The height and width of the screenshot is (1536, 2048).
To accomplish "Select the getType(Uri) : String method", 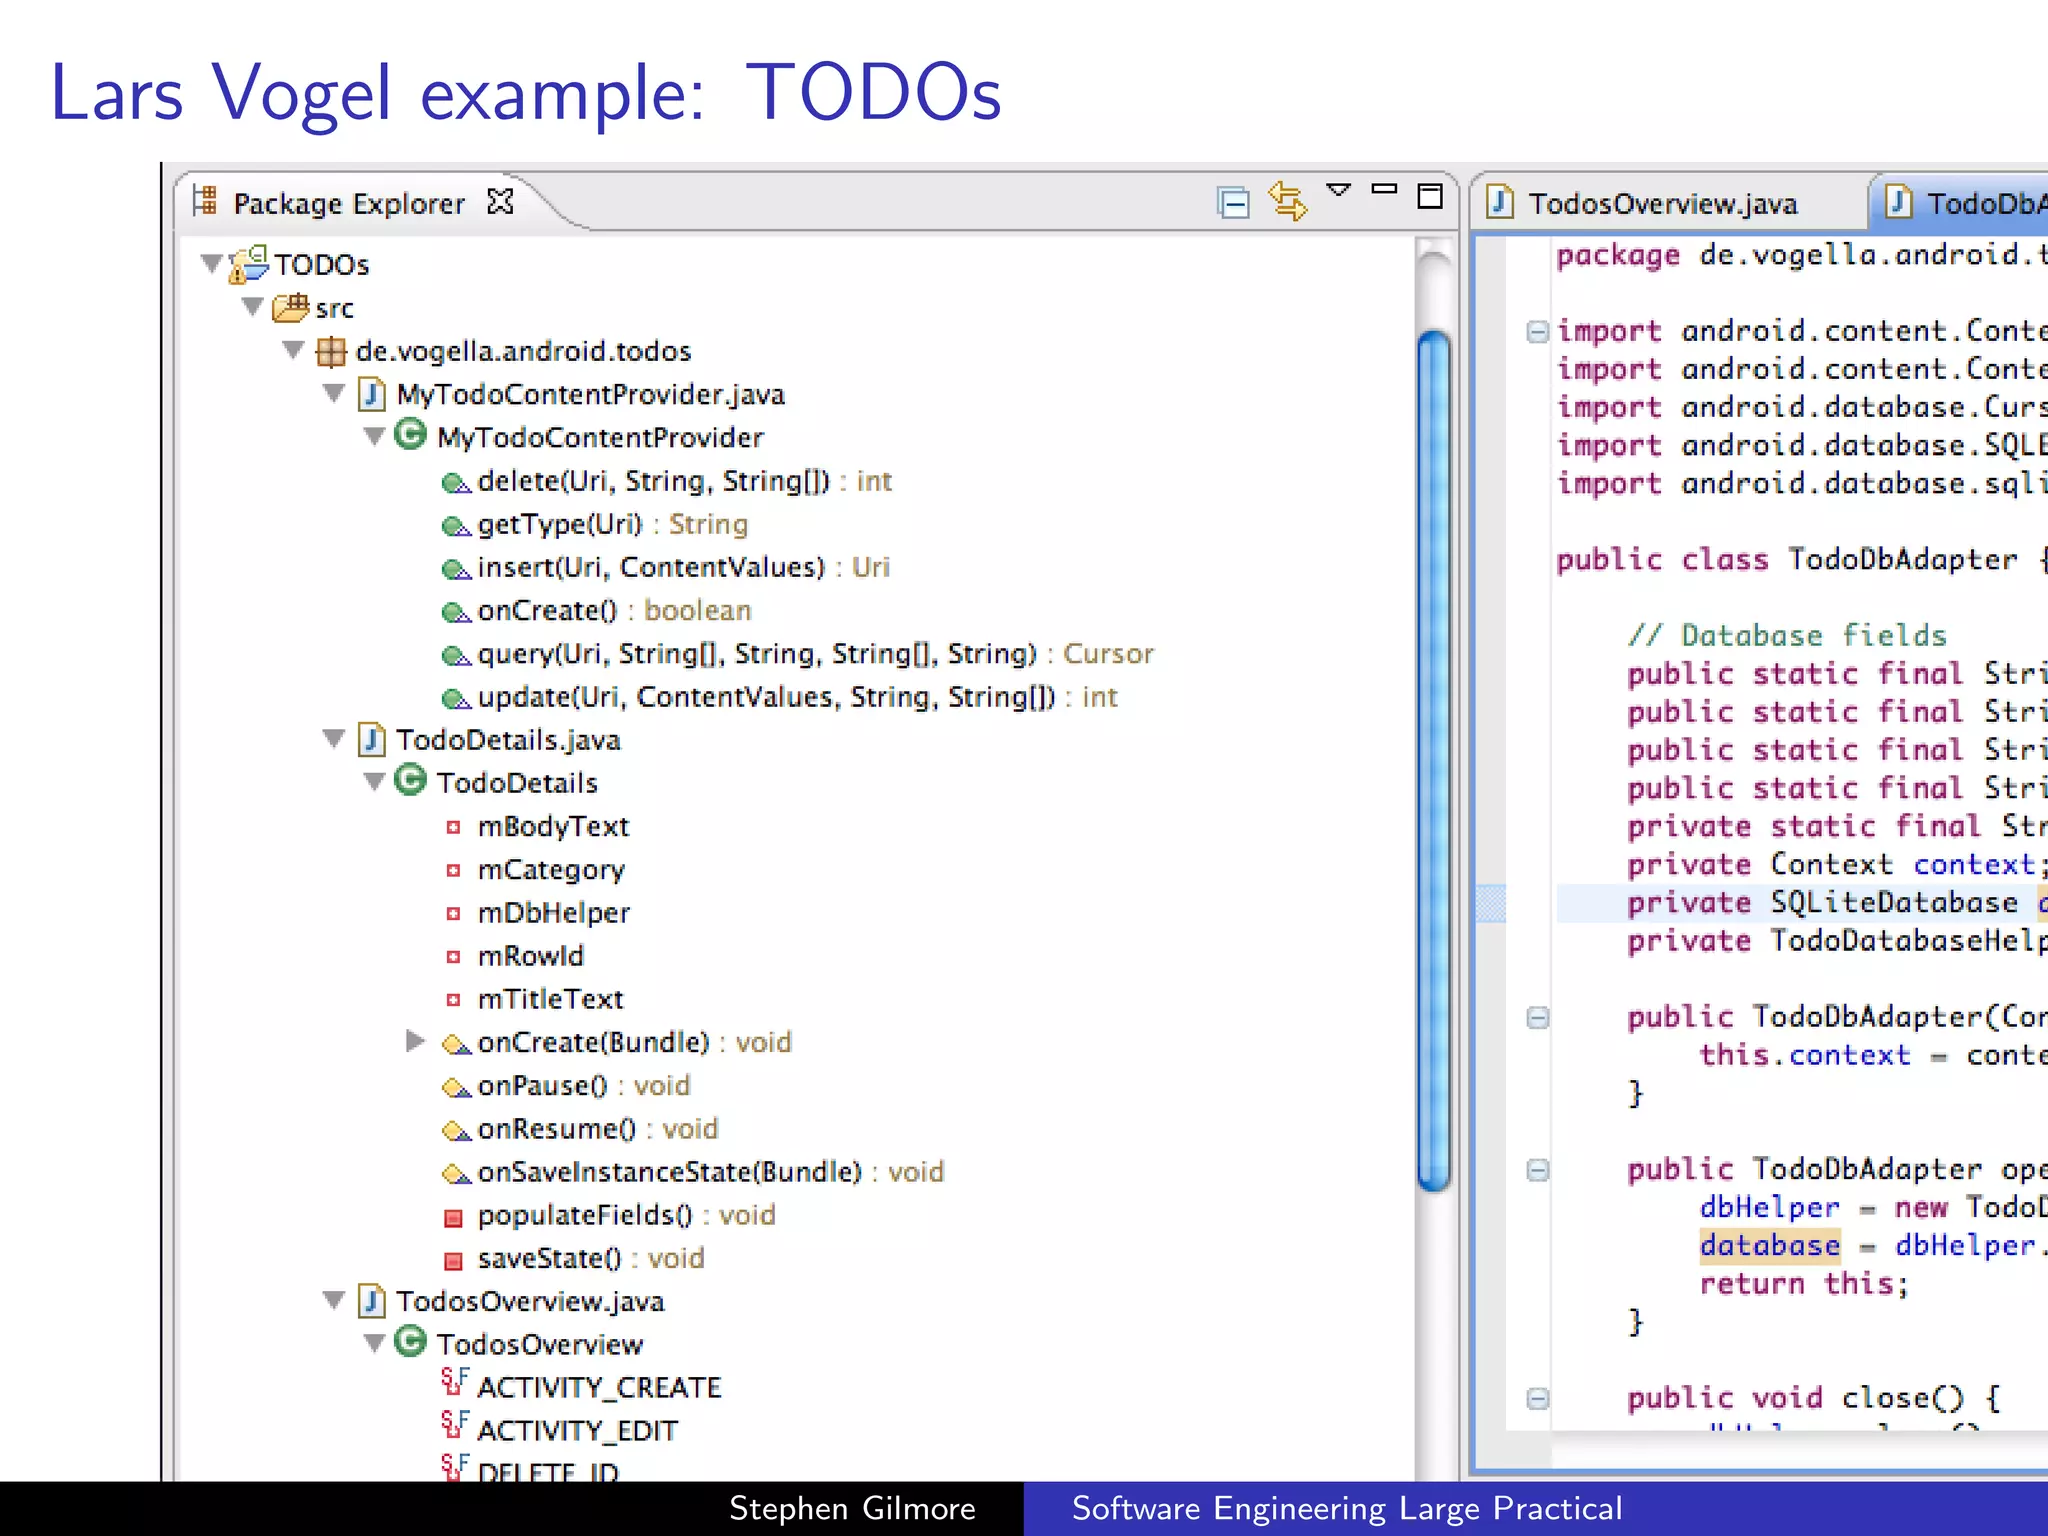I will click(612, 524).
